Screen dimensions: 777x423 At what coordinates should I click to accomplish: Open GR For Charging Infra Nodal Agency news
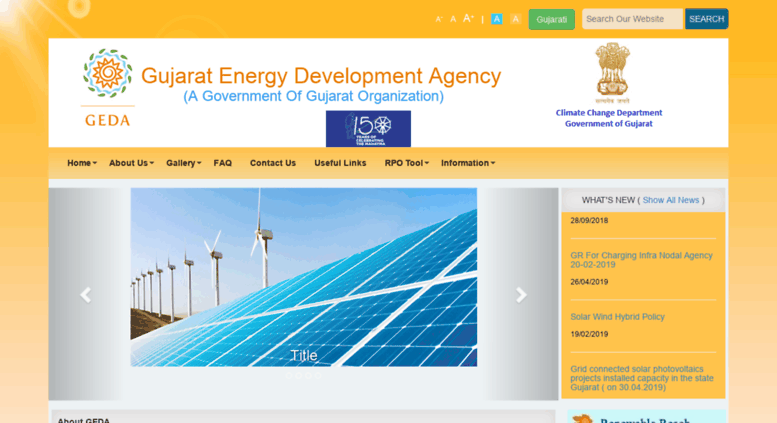(641, 260)
